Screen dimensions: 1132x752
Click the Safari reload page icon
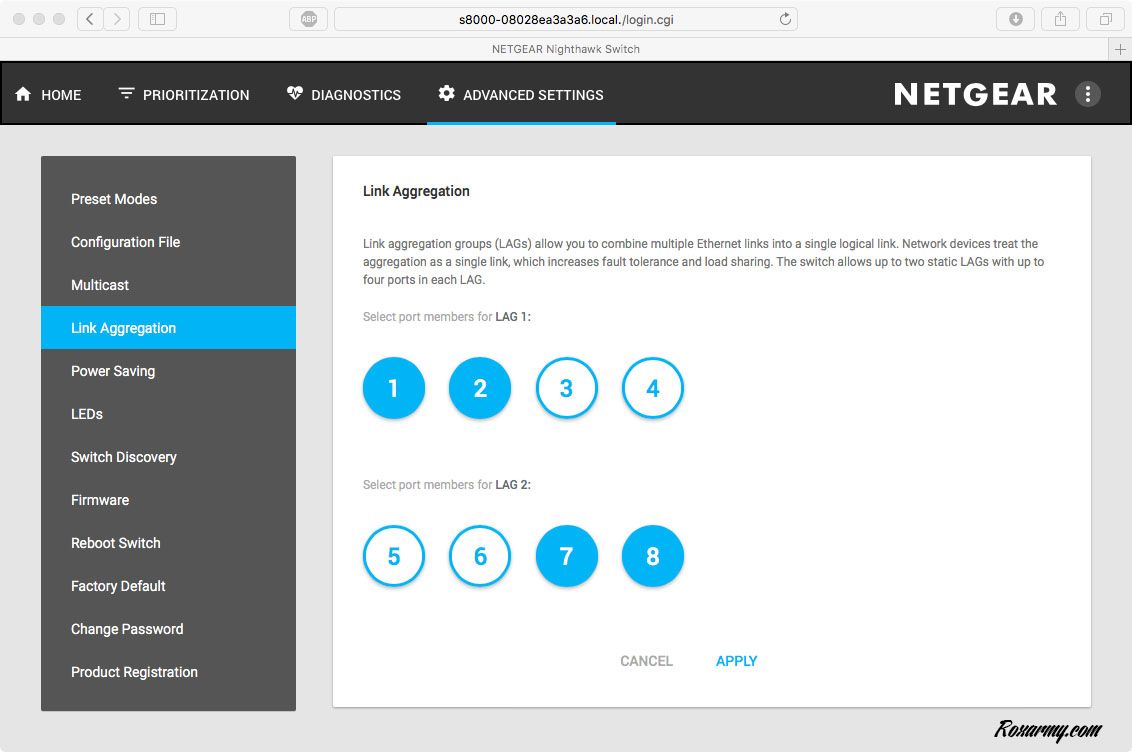tap(785, 19)
